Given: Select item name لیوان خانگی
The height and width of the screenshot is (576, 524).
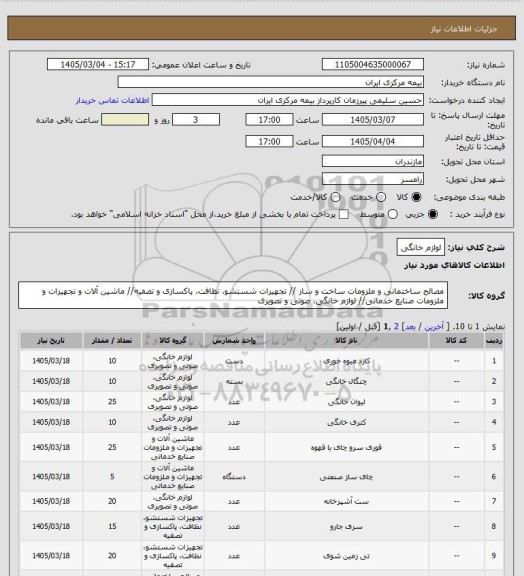Looking at the screenshot, I should [x=346, y=402].
